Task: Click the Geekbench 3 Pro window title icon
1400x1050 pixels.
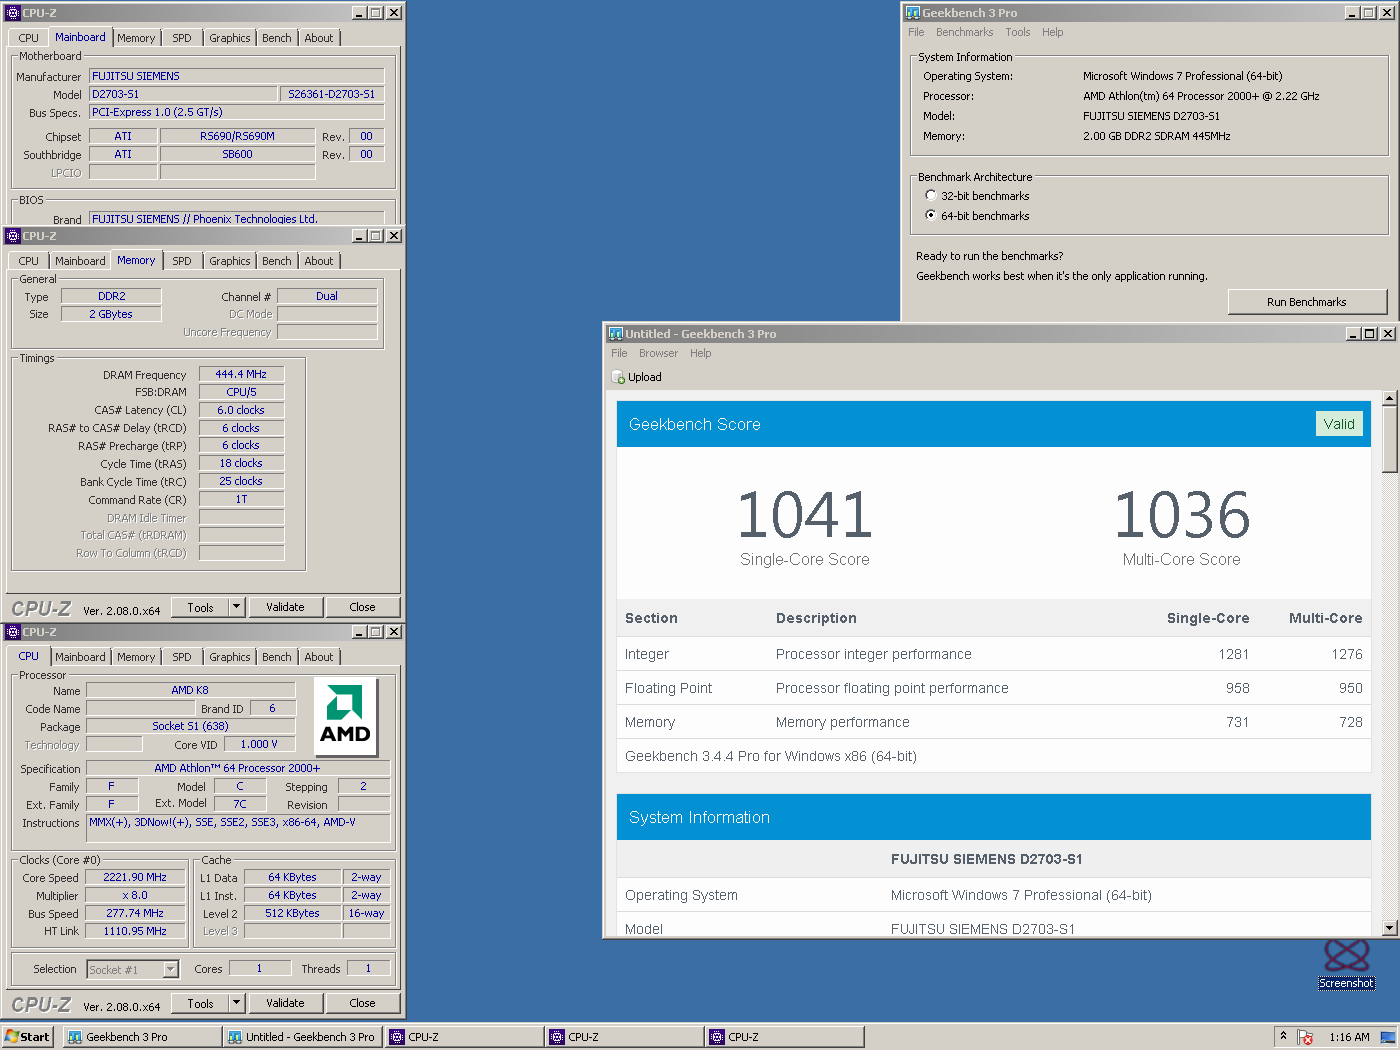Action: tap(912, 13)
